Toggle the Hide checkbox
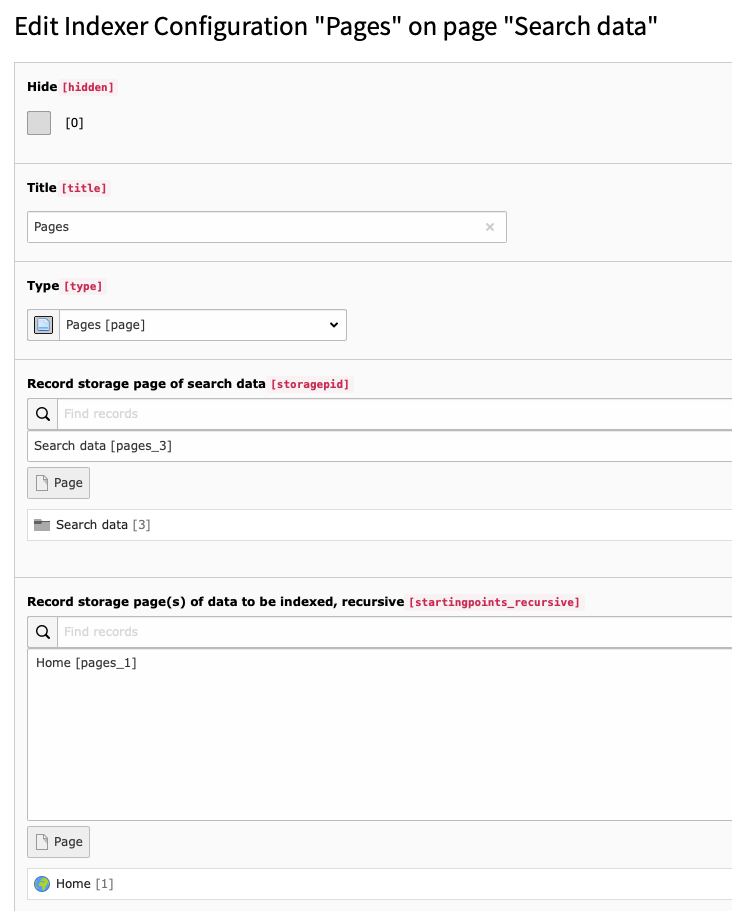Screen dimensions: 732x911 [x=38, y=122]
